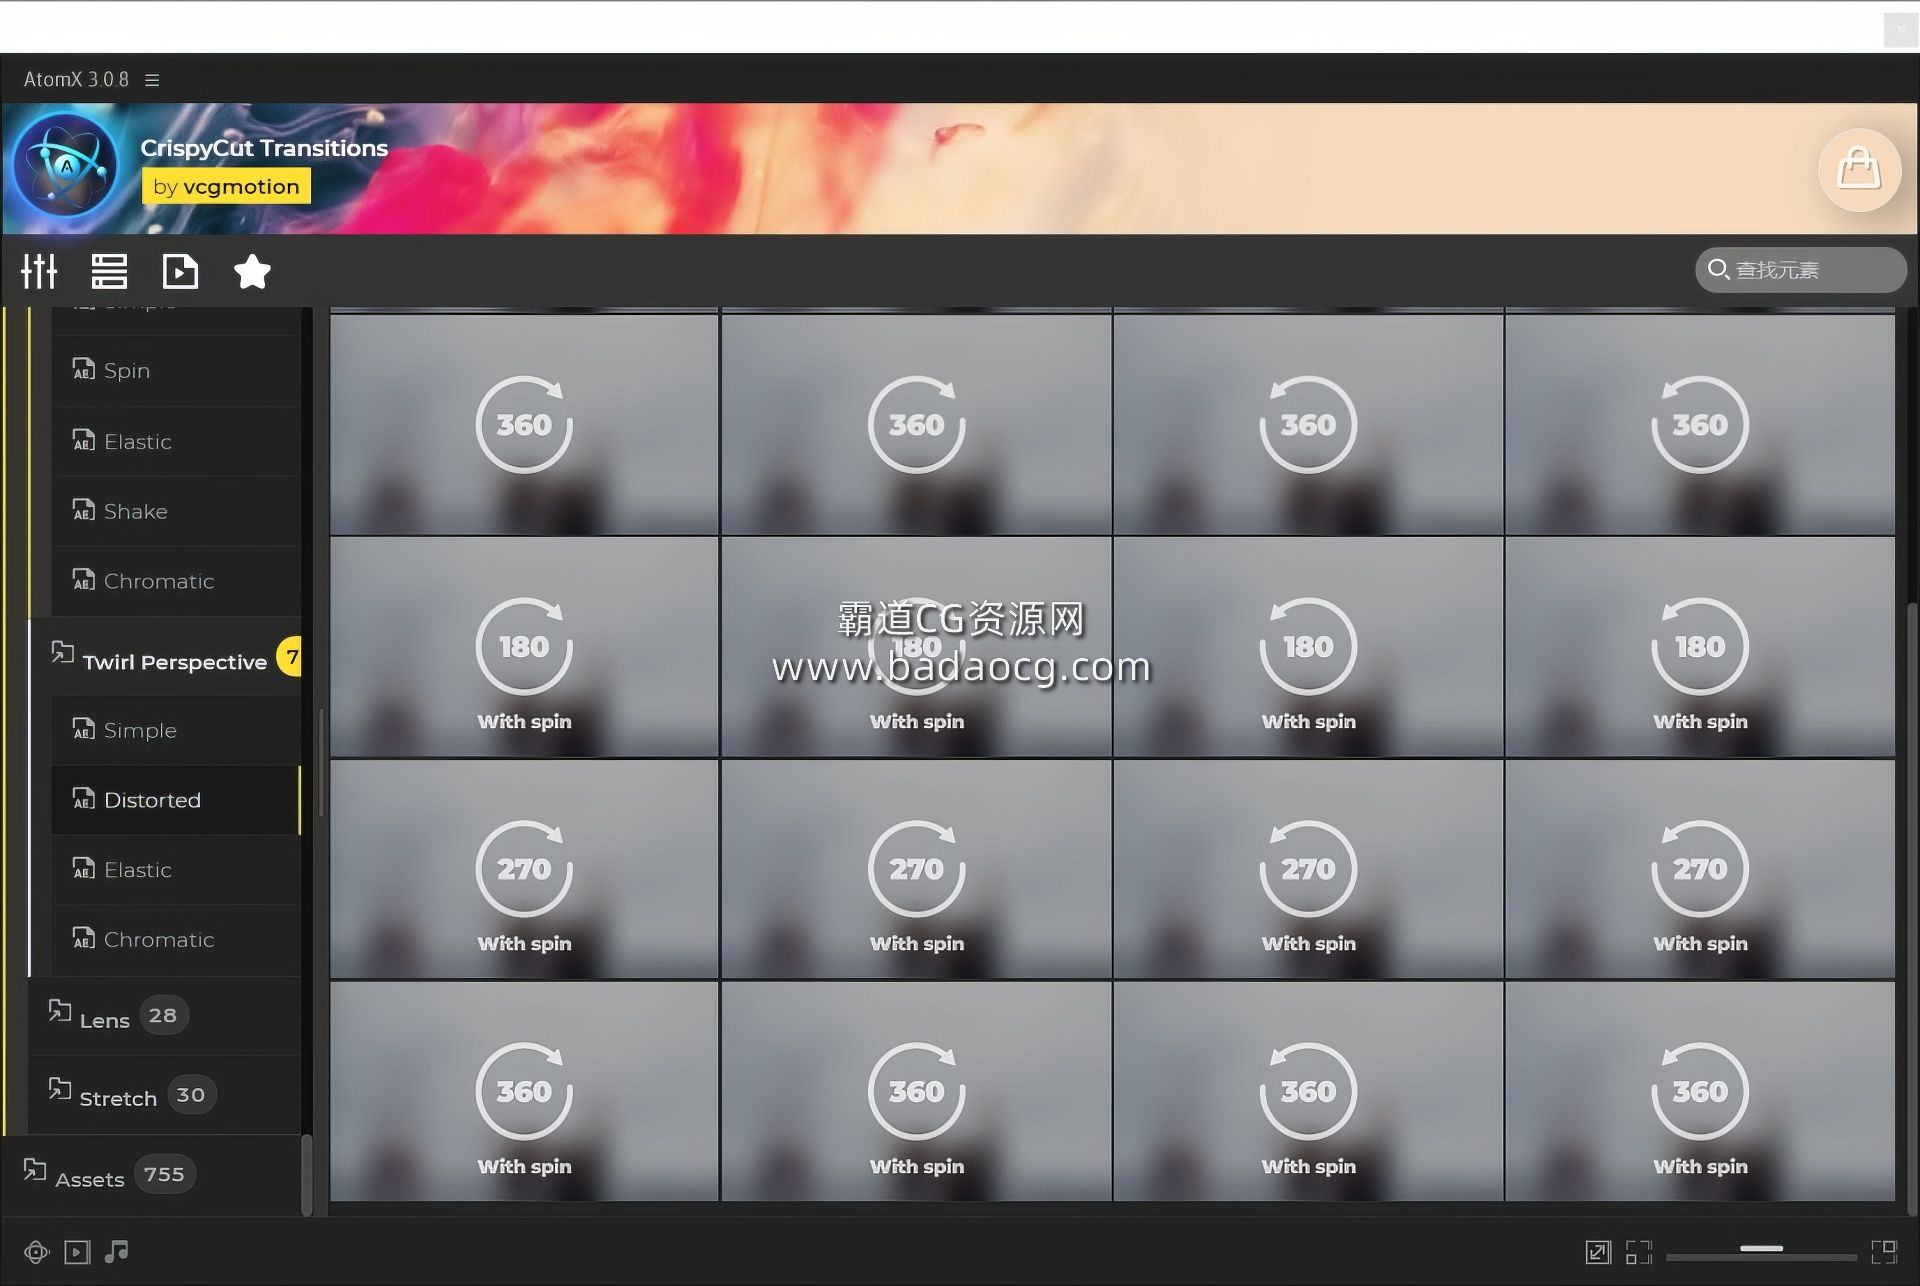Click the AE icon beside Distorted
Image resolution: width=1920 pixels, height=1286 pixels.
(84, 799)
